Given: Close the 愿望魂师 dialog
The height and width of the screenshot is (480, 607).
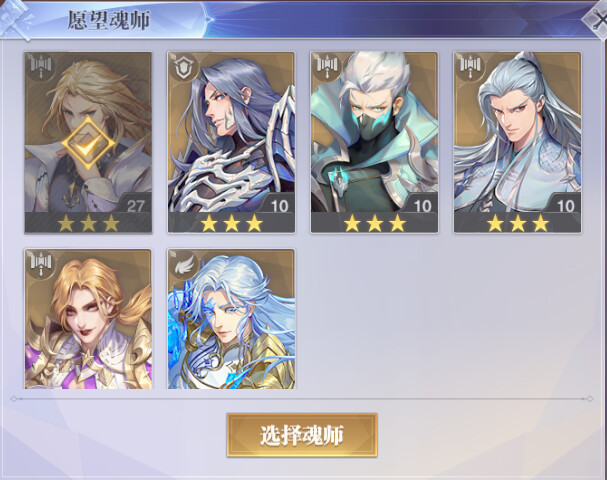Looking at the screenshot, I should [x=597, y=20].
